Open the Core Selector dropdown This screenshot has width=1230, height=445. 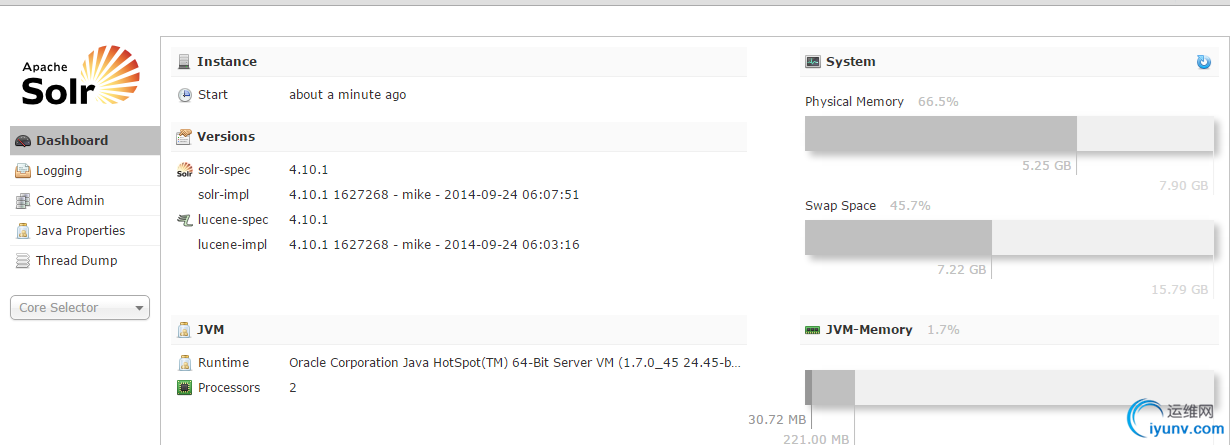click(x=79, y=308)
